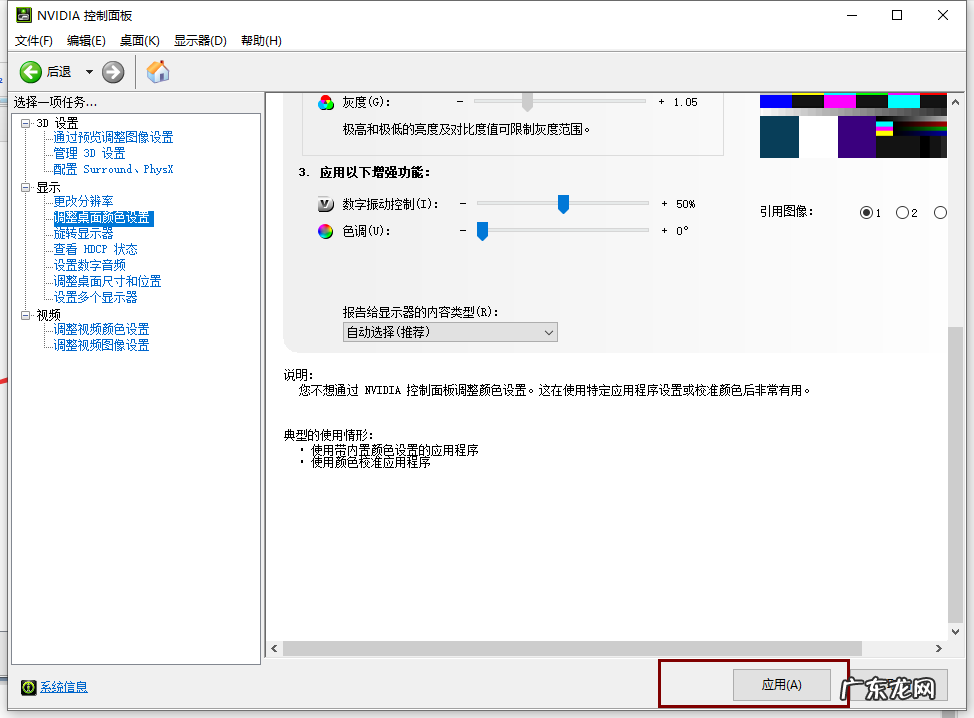Image resolution: width=974 pixels, height=718 pixels.
Task: Open the 自动选择(推荐) content type dropdown
Action: 450,331
